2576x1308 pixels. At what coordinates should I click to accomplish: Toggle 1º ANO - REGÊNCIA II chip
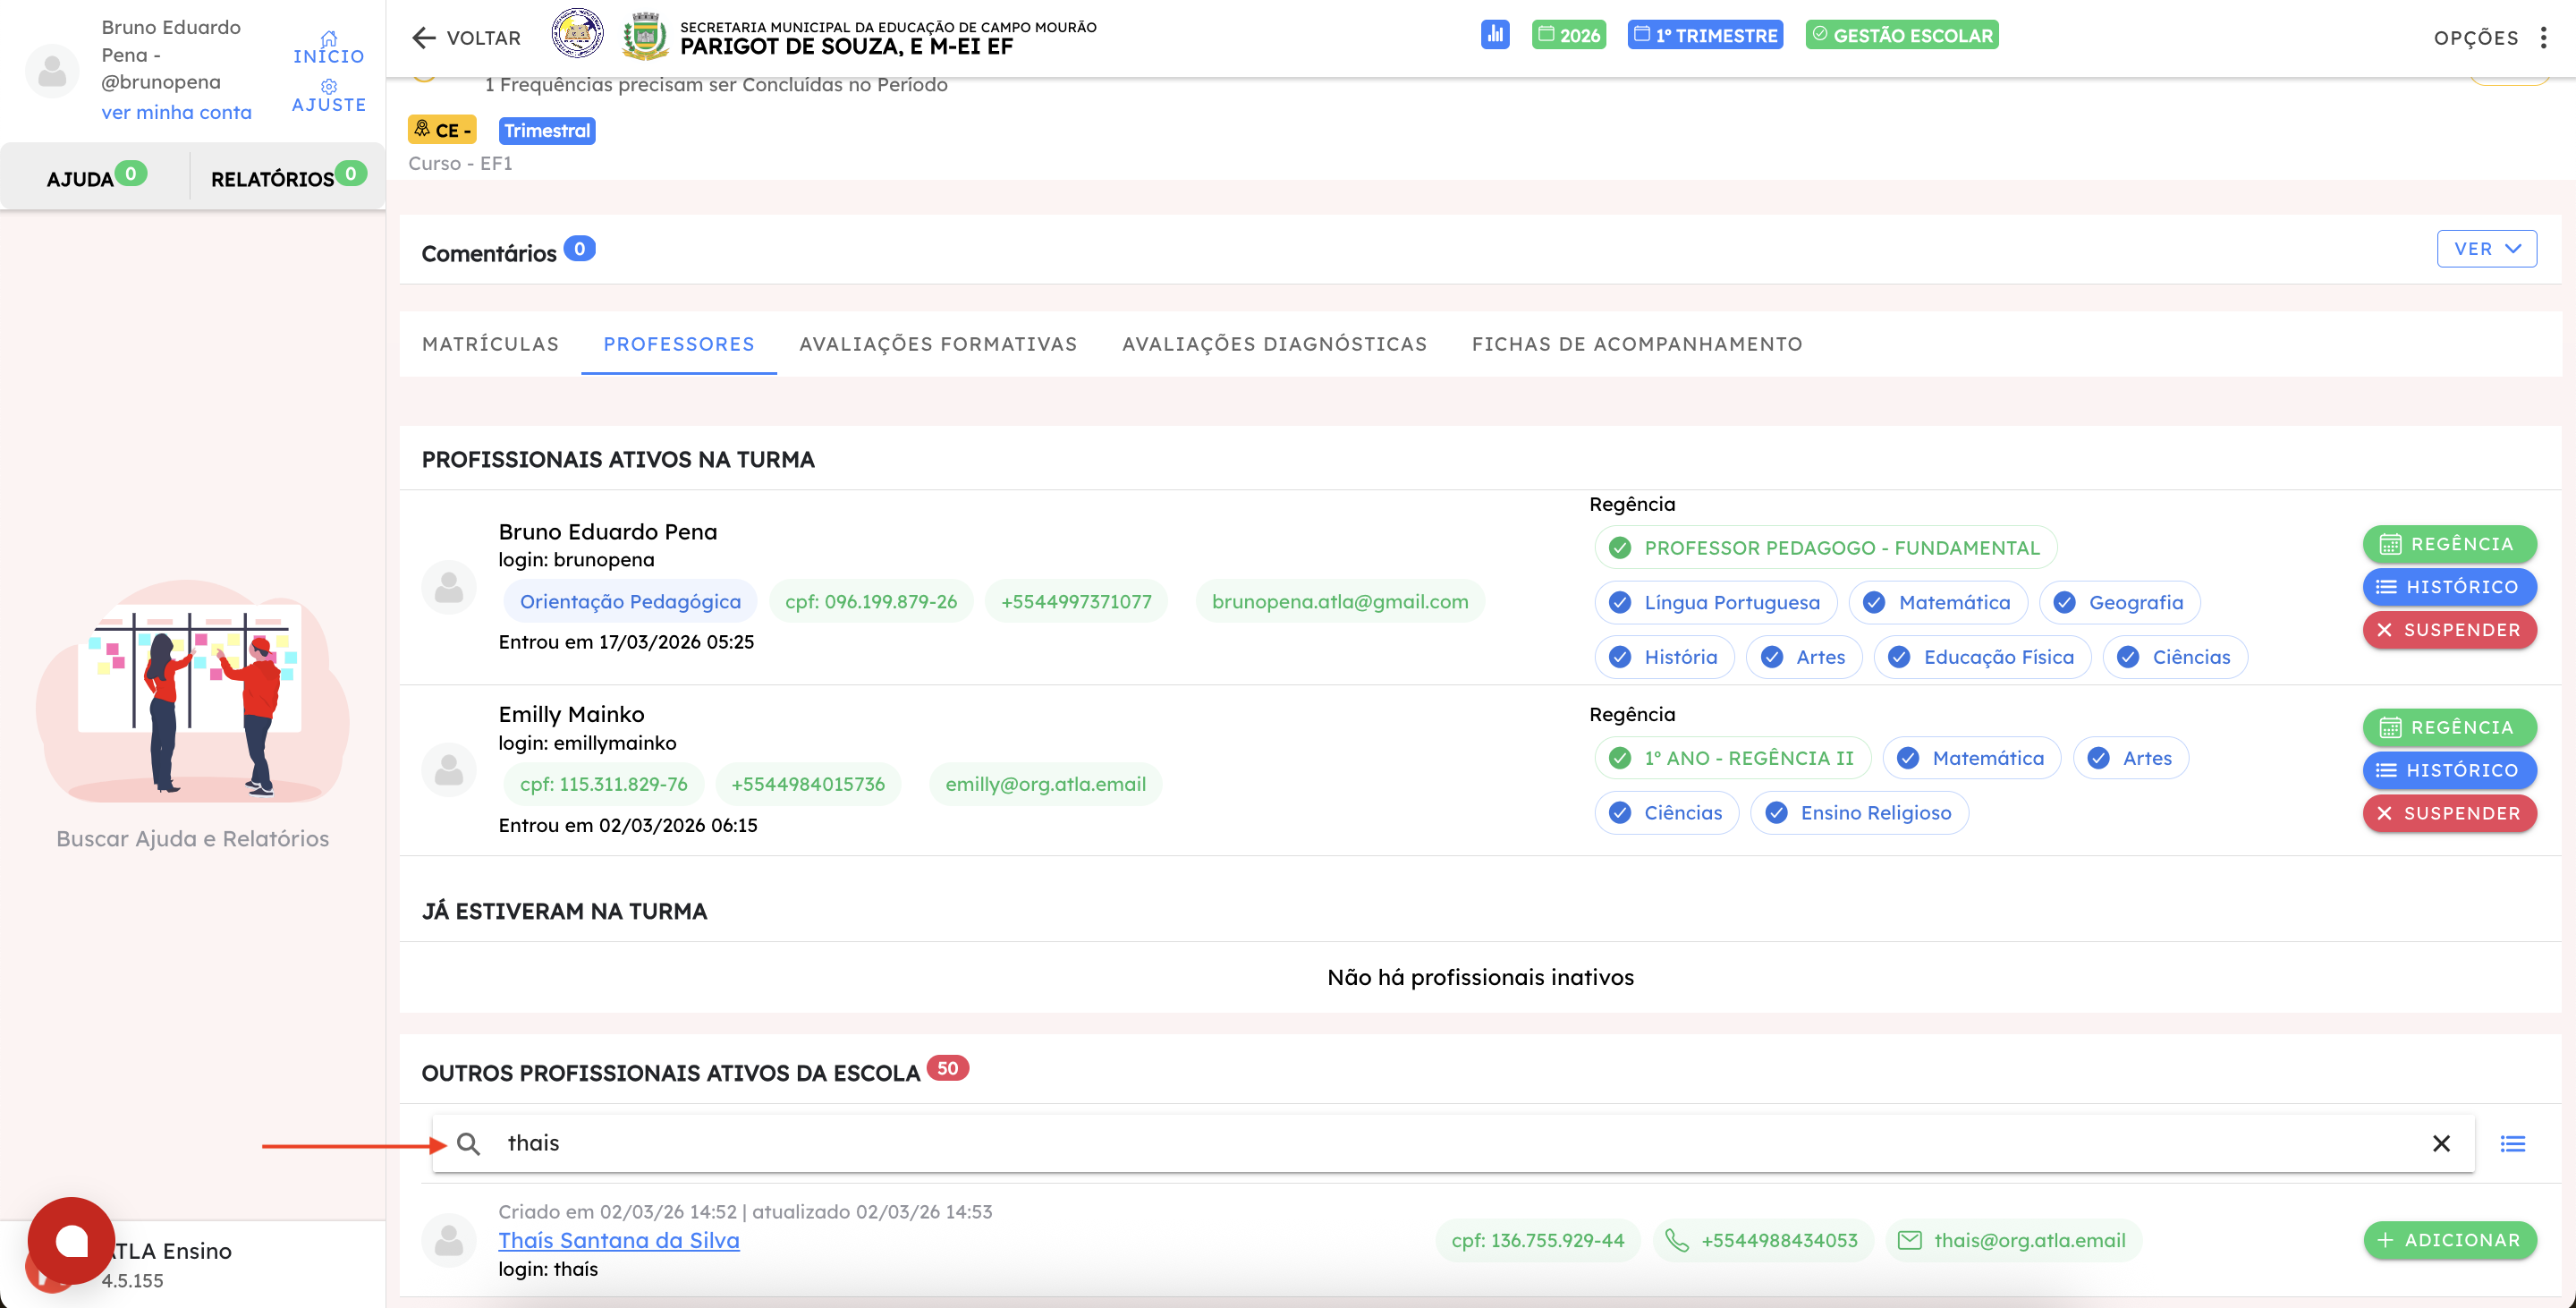coord(1732,758)
